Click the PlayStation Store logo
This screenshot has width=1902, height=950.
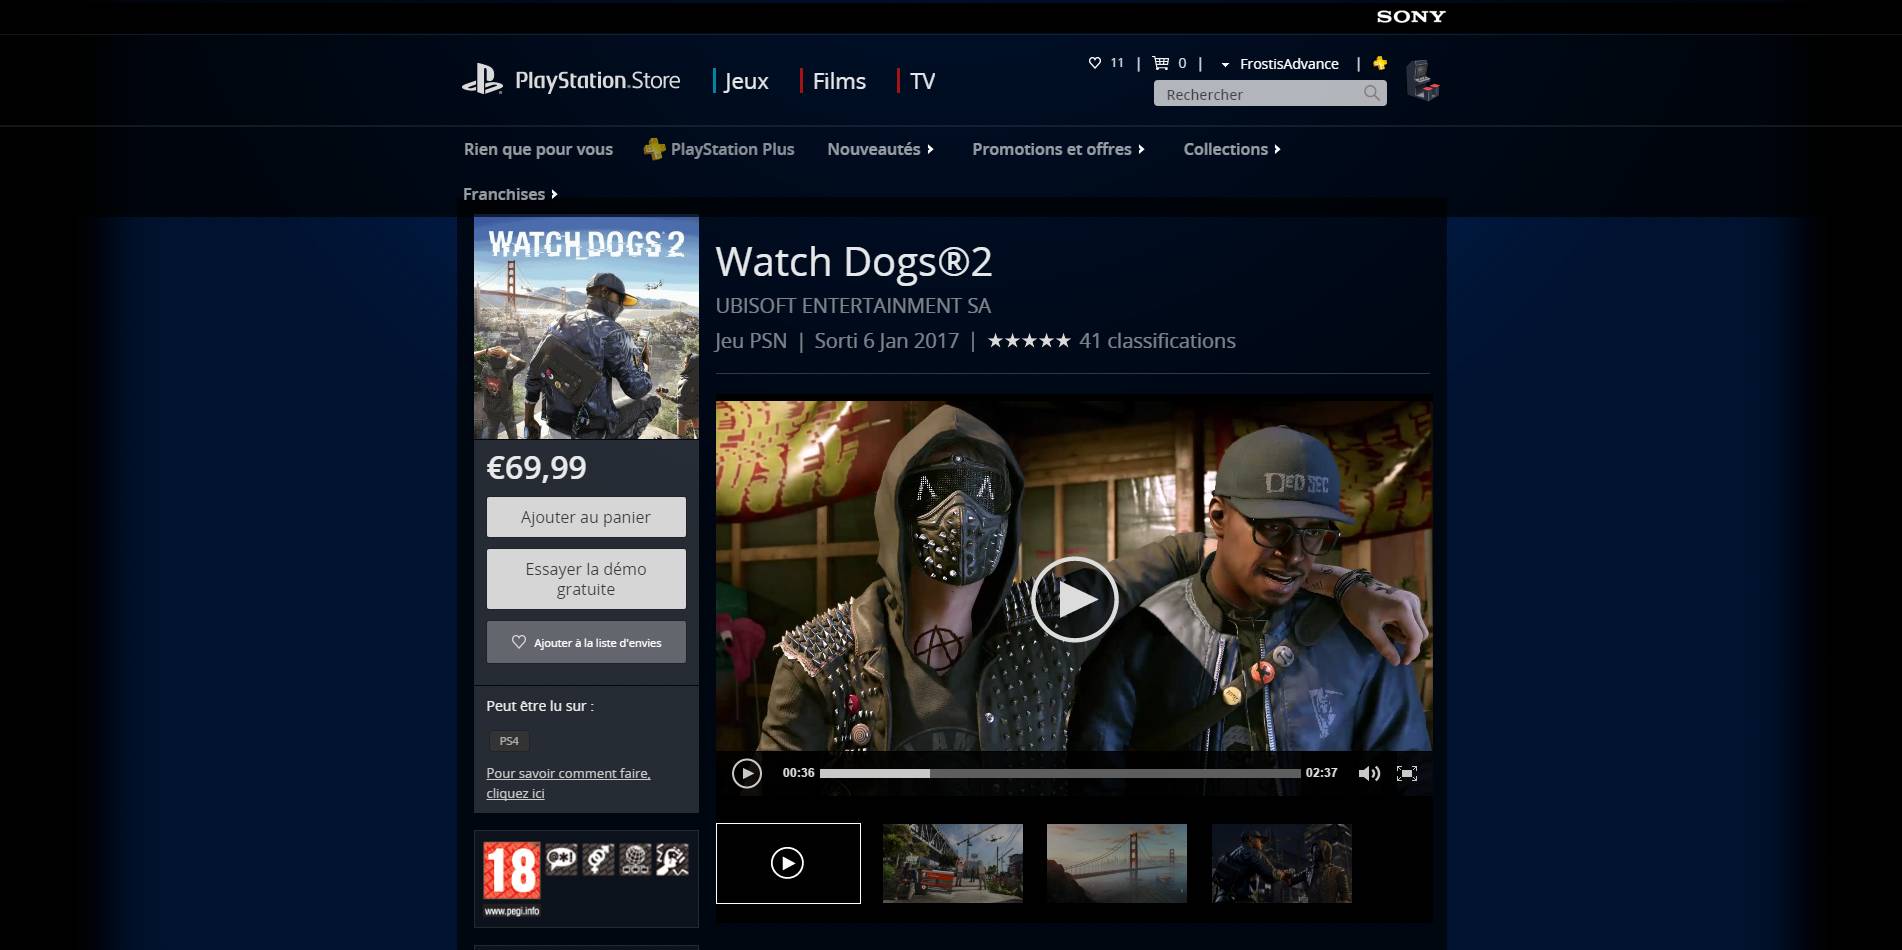(571, 81)
